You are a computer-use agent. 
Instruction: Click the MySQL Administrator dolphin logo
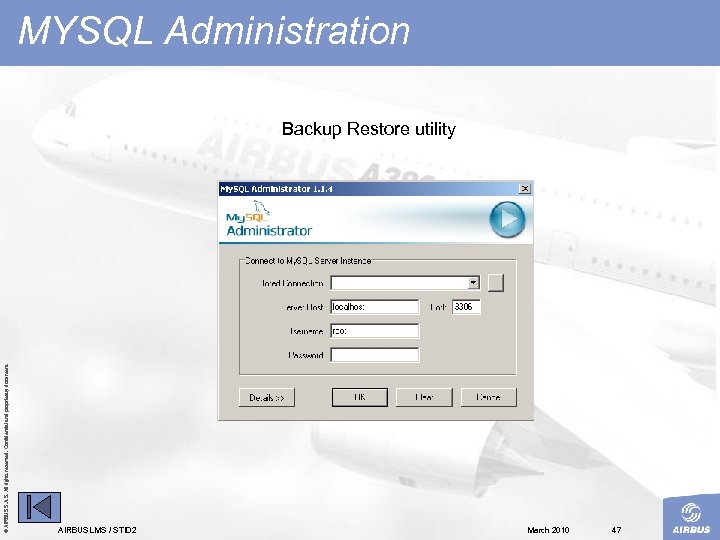point(269,219)
